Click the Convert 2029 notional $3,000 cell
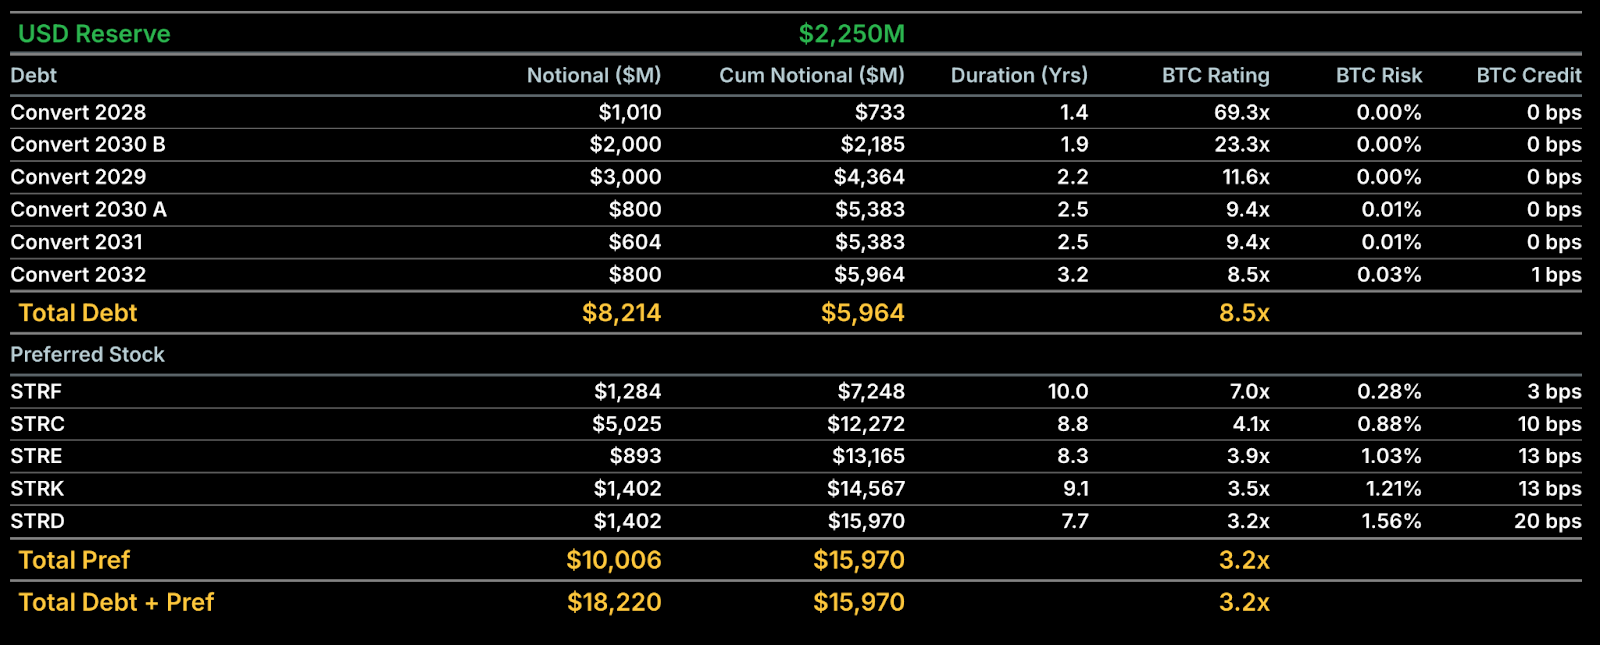 (x=625, y=177)
